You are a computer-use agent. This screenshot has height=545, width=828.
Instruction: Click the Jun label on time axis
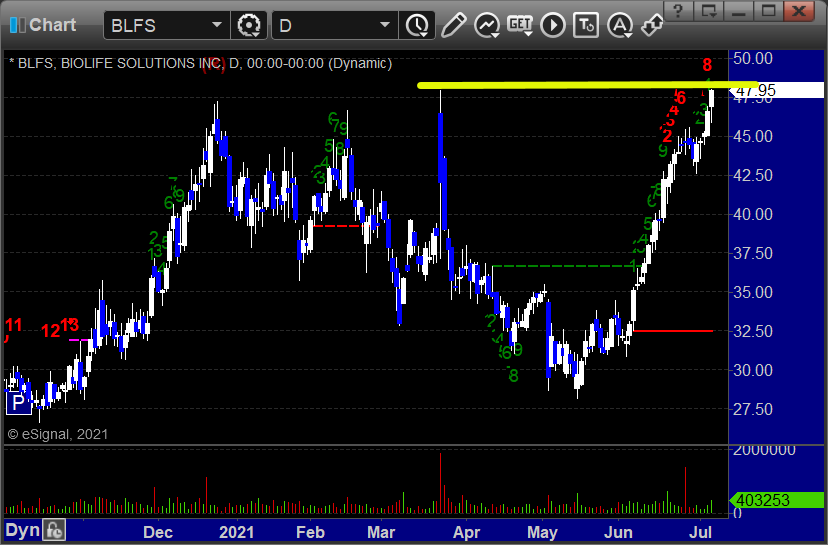point(618,532)
